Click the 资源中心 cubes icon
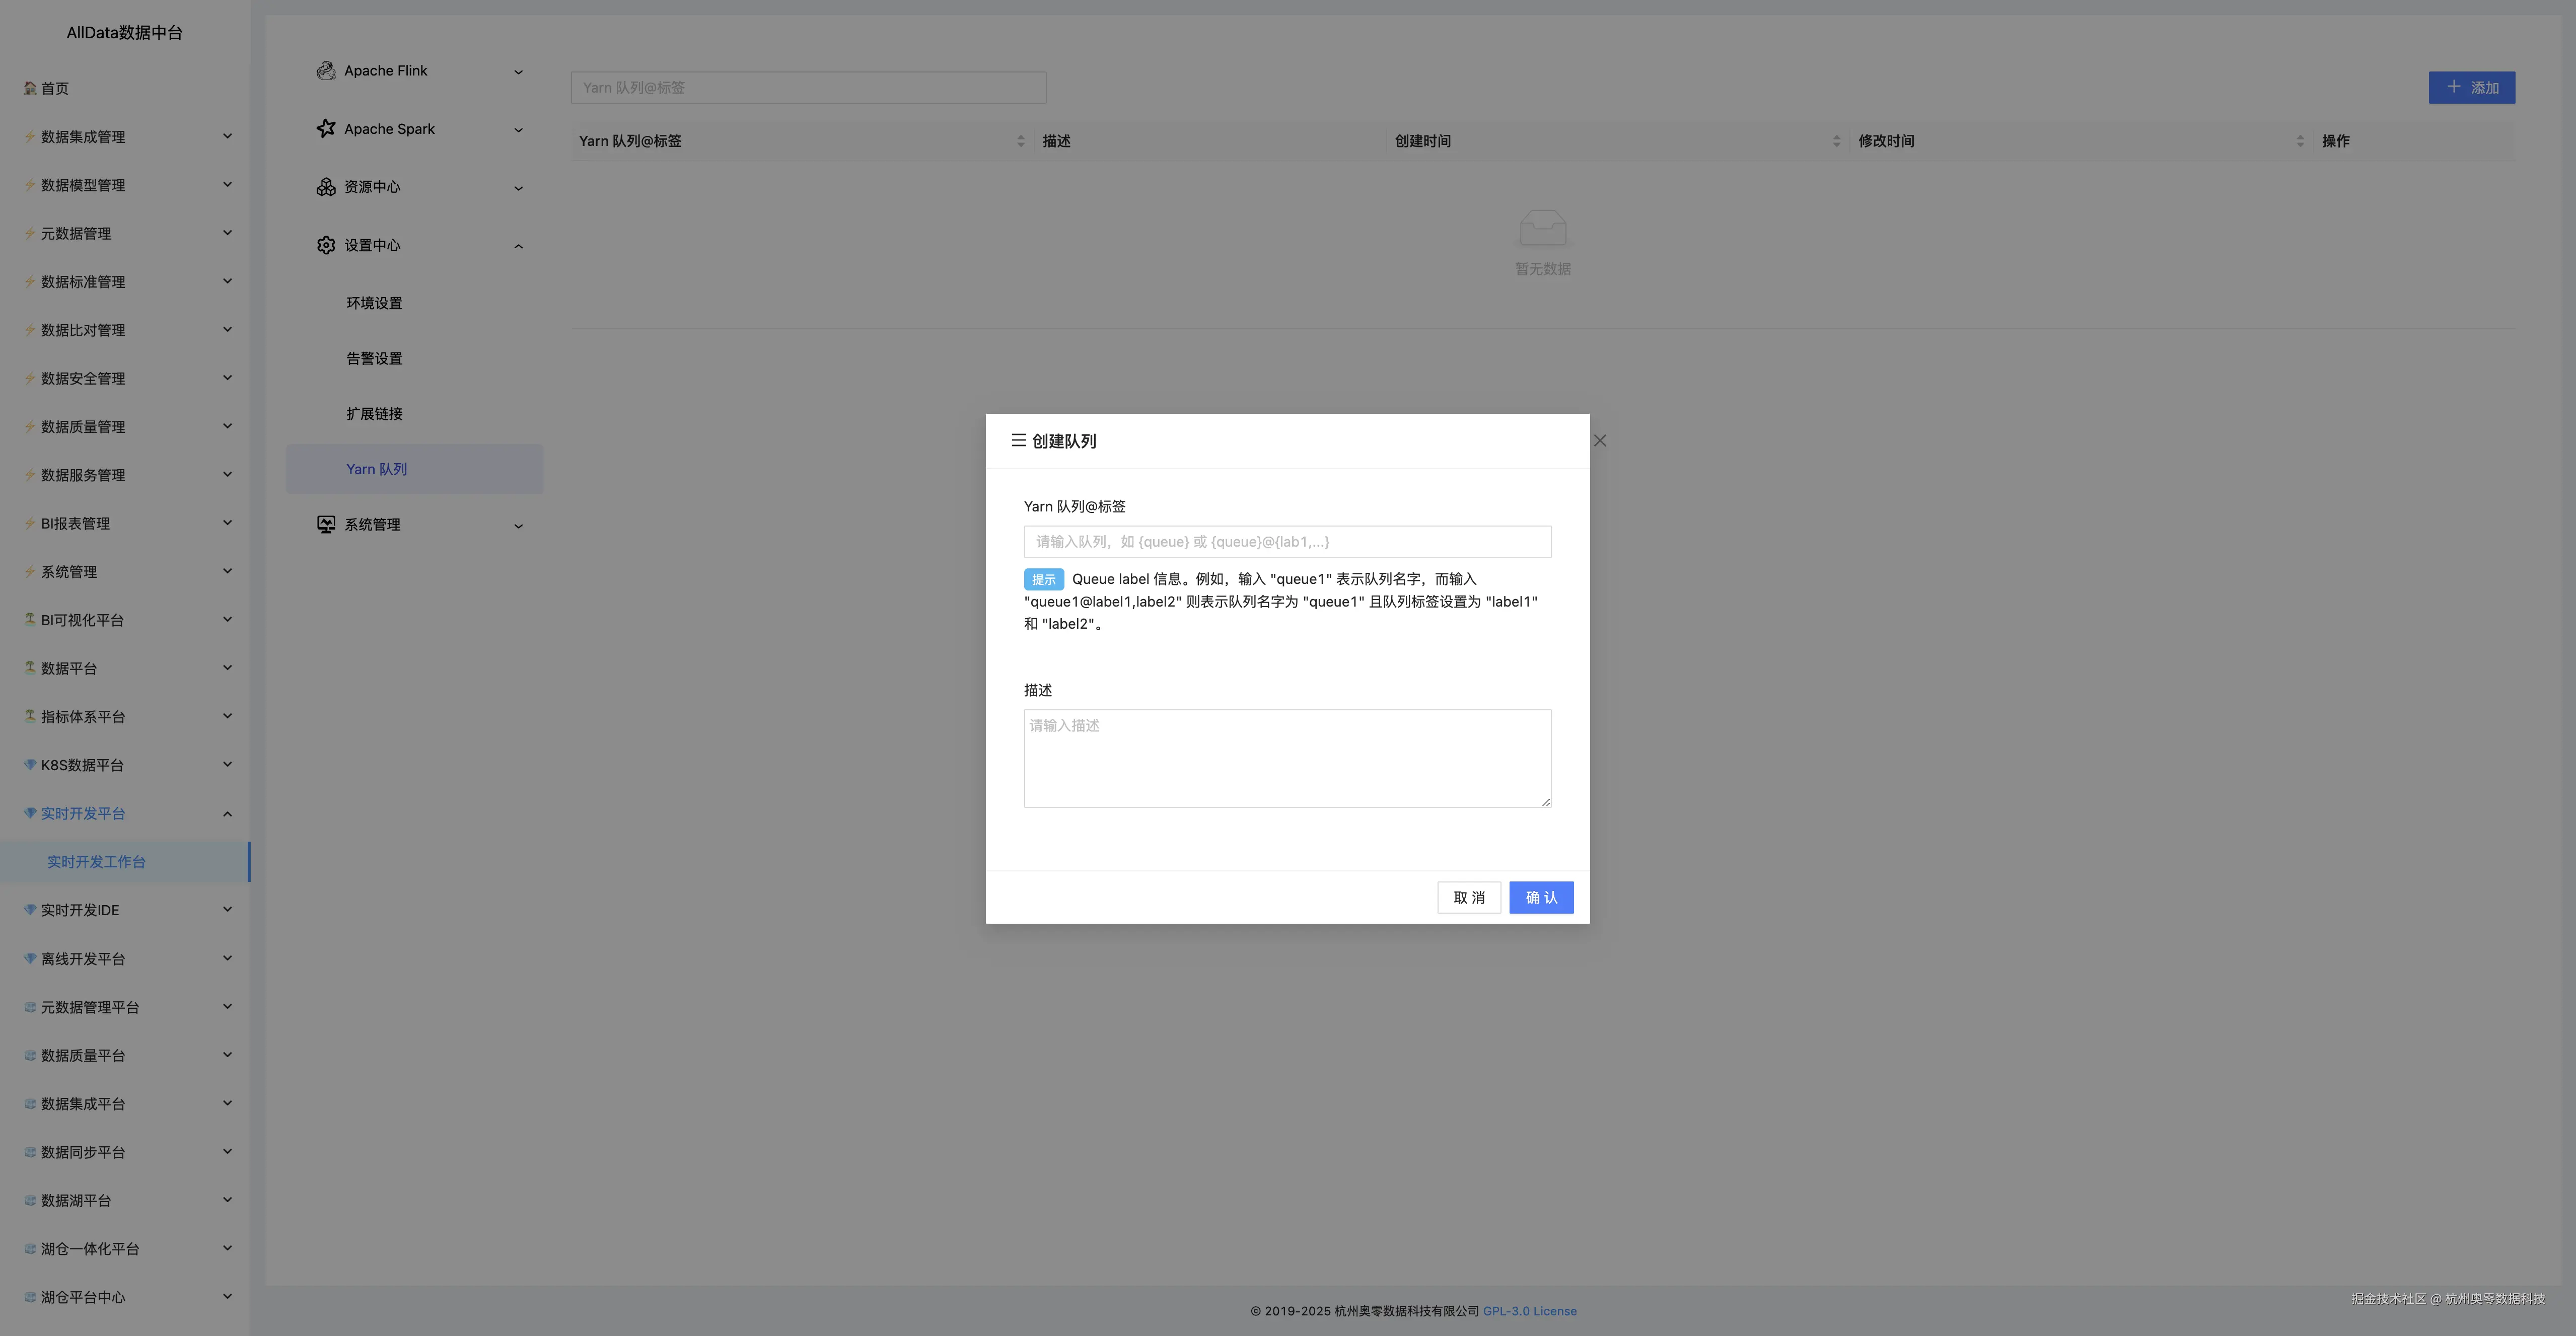This screenshot has height=1336, width=2576. 326,187
